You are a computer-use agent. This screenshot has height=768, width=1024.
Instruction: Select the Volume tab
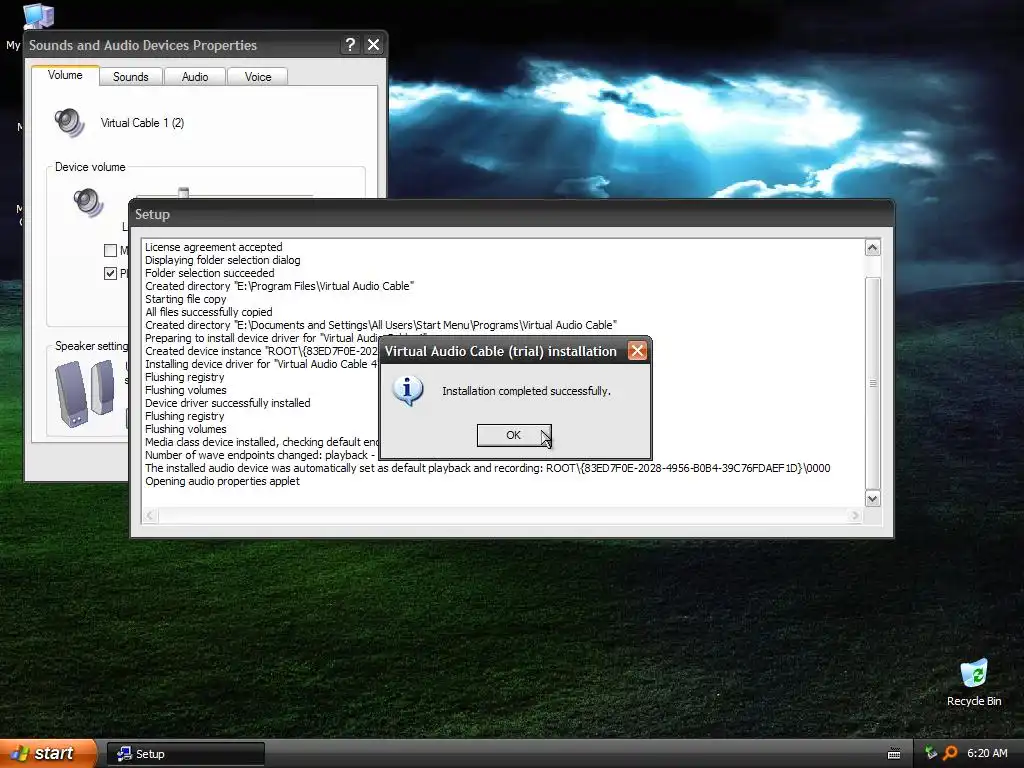pyautogui.click(x=65, y=75)
